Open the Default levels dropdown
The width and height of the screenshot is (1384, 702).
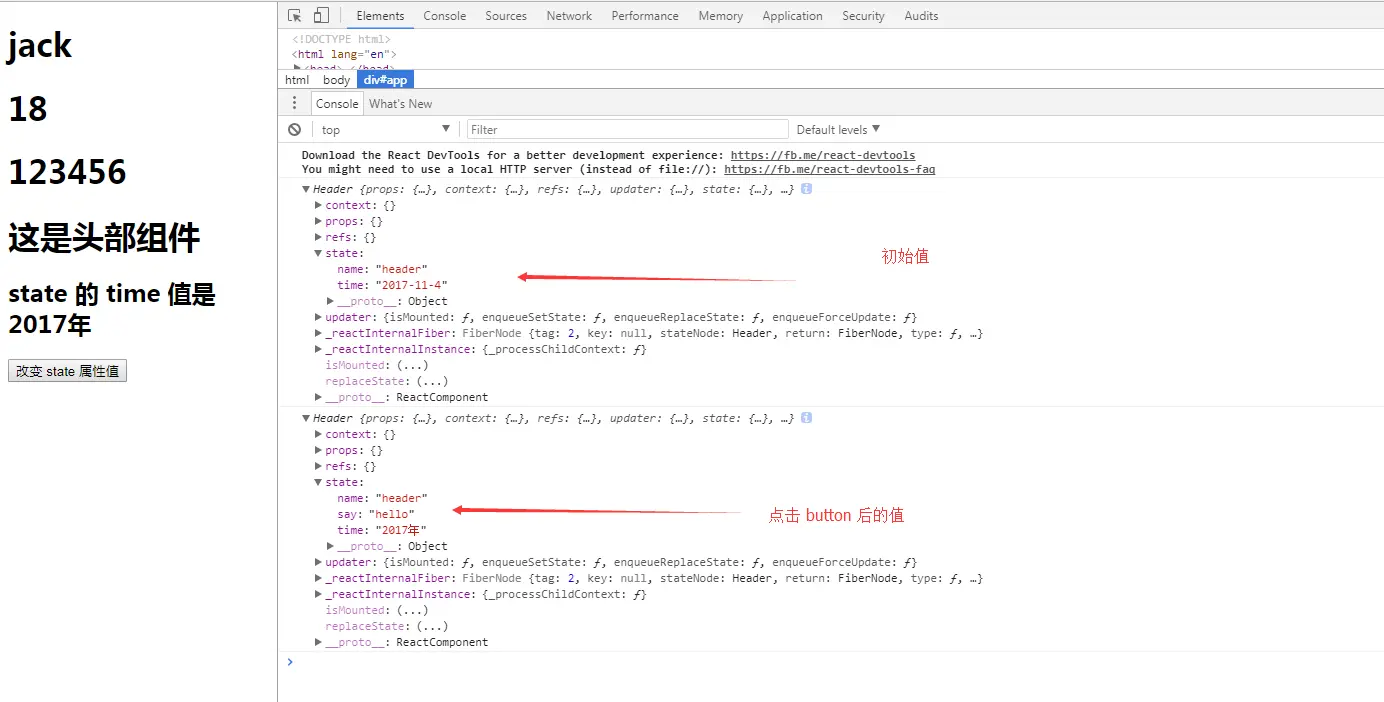tap(838, 130)
